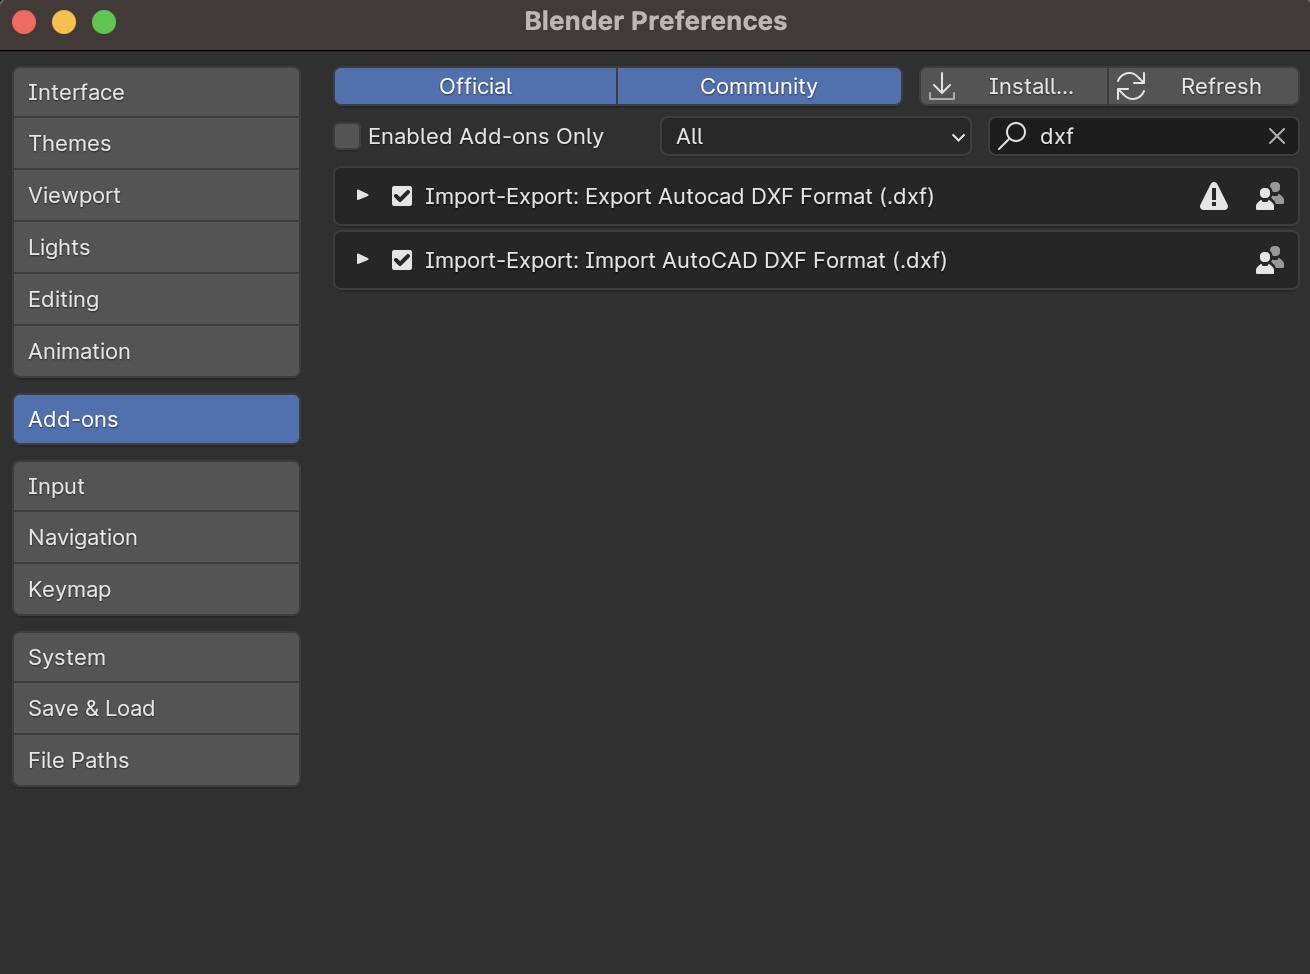Disable the Export Autocad DXF Format add-on
The width and height of the screenshot is (1310, 974).
(402, 196)
